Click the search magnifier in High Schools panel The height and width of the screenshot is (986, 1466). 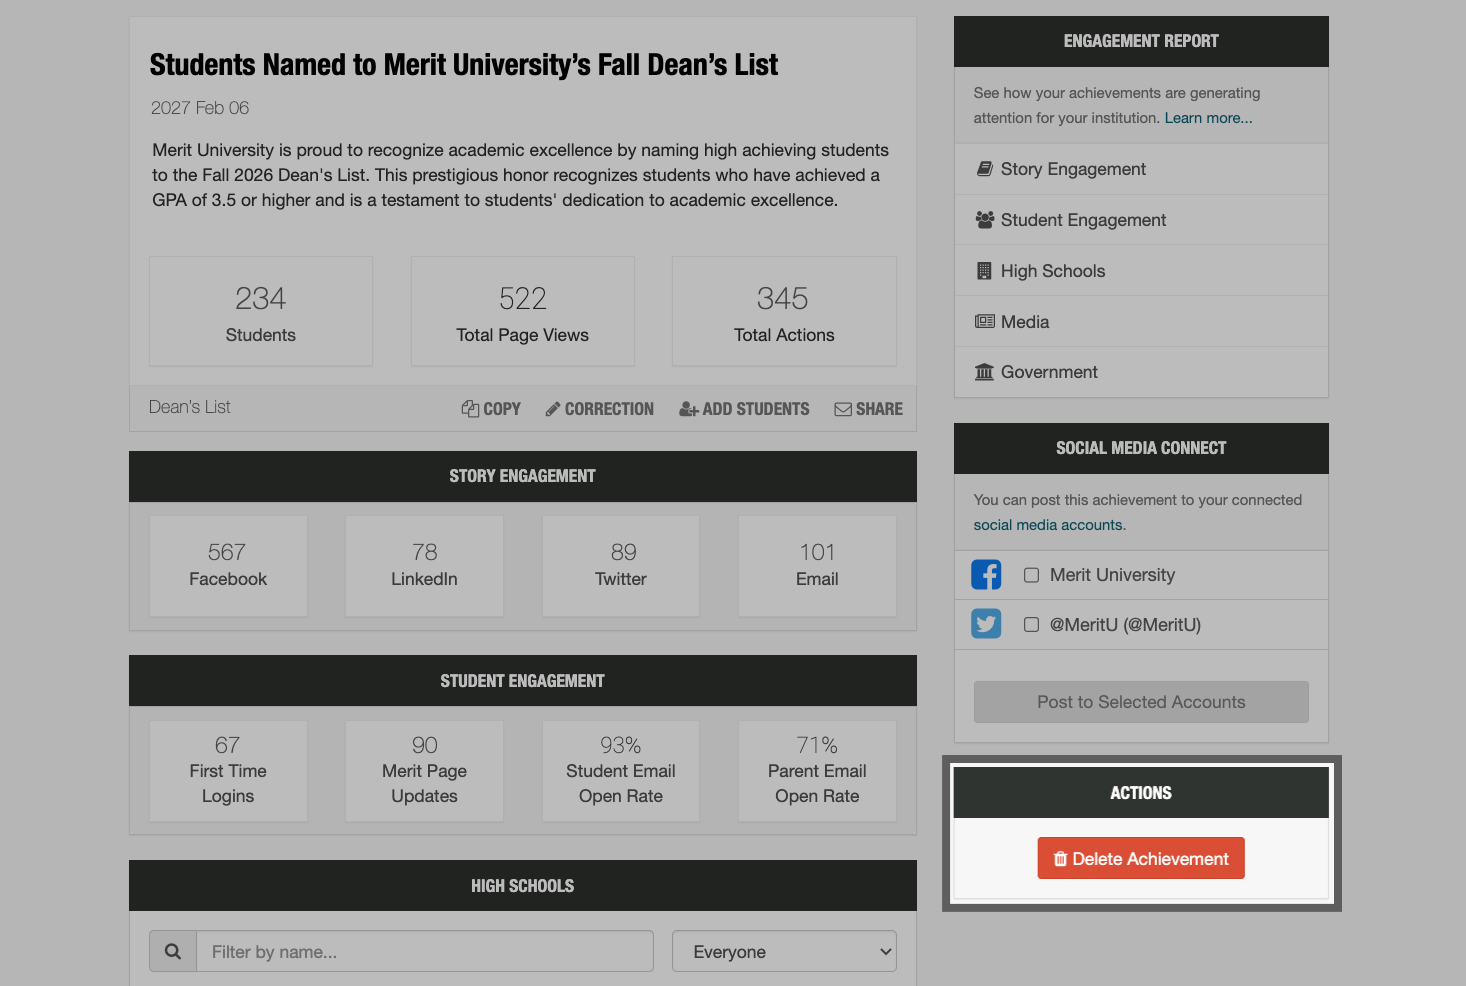tap(172, 951)
